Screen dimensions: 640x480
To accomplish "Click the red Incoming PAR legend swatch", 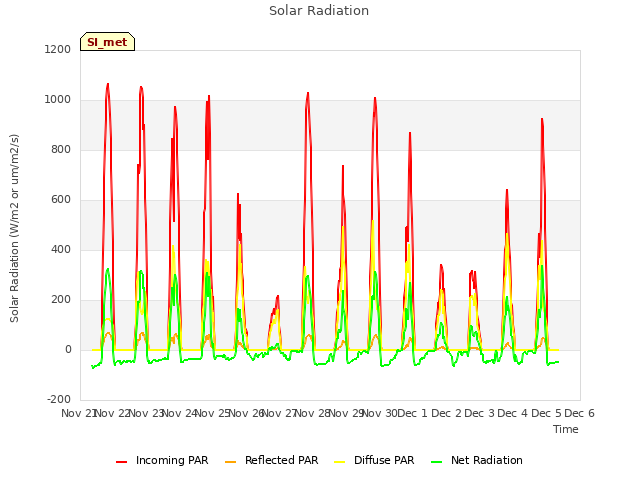I will (121, 462).
